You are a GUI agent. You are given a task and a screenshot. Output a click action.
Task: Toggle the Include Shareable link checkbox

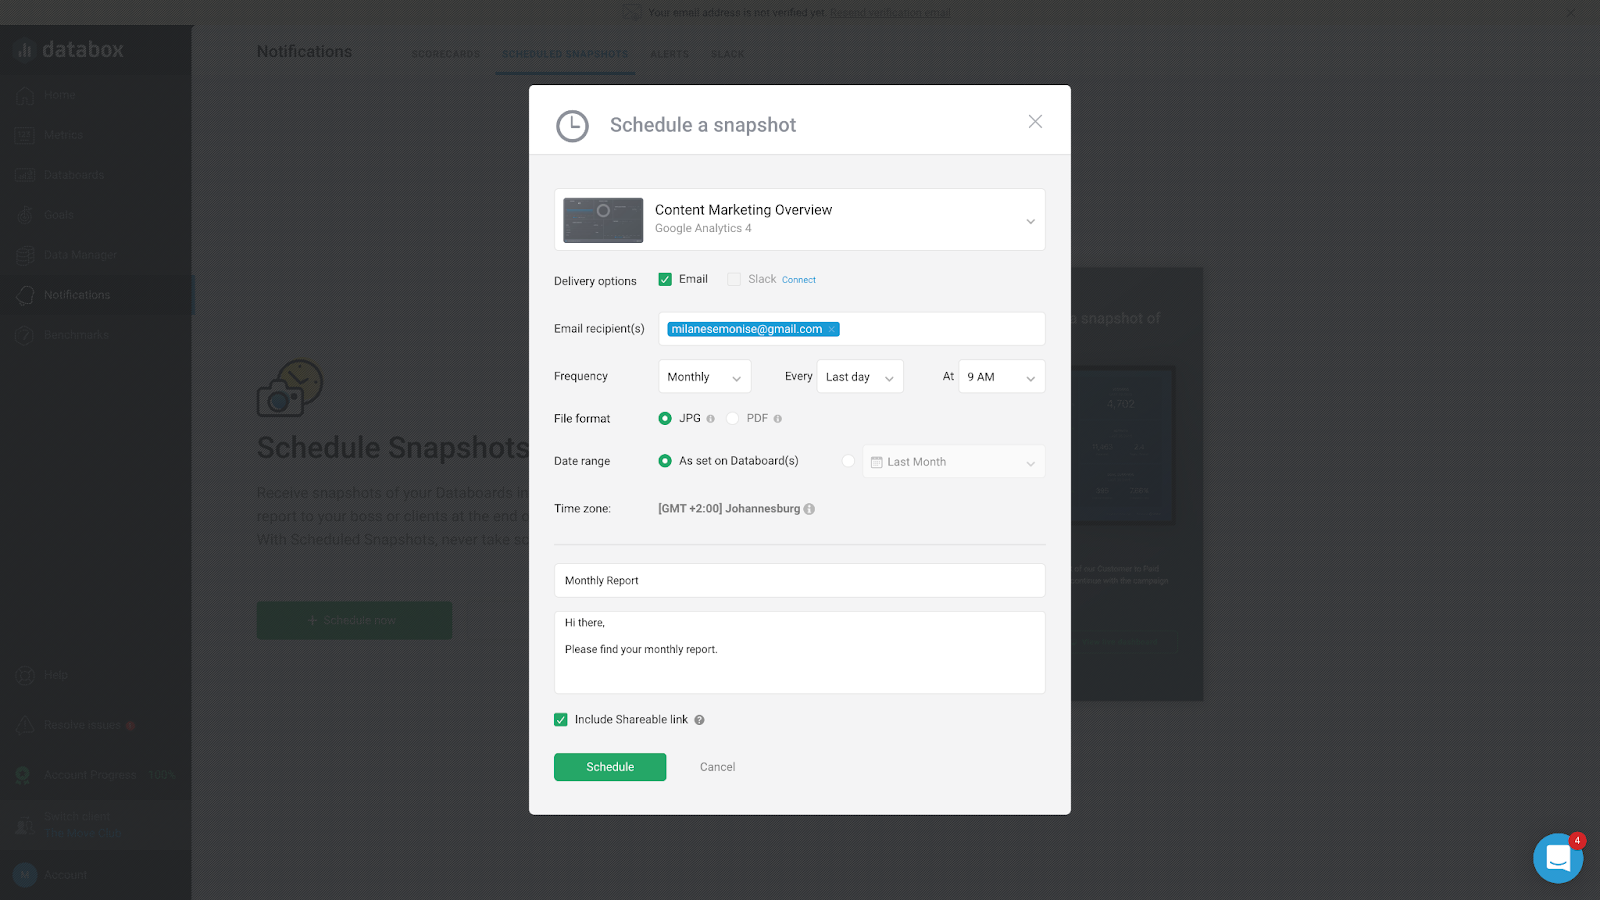coord(561,720)
